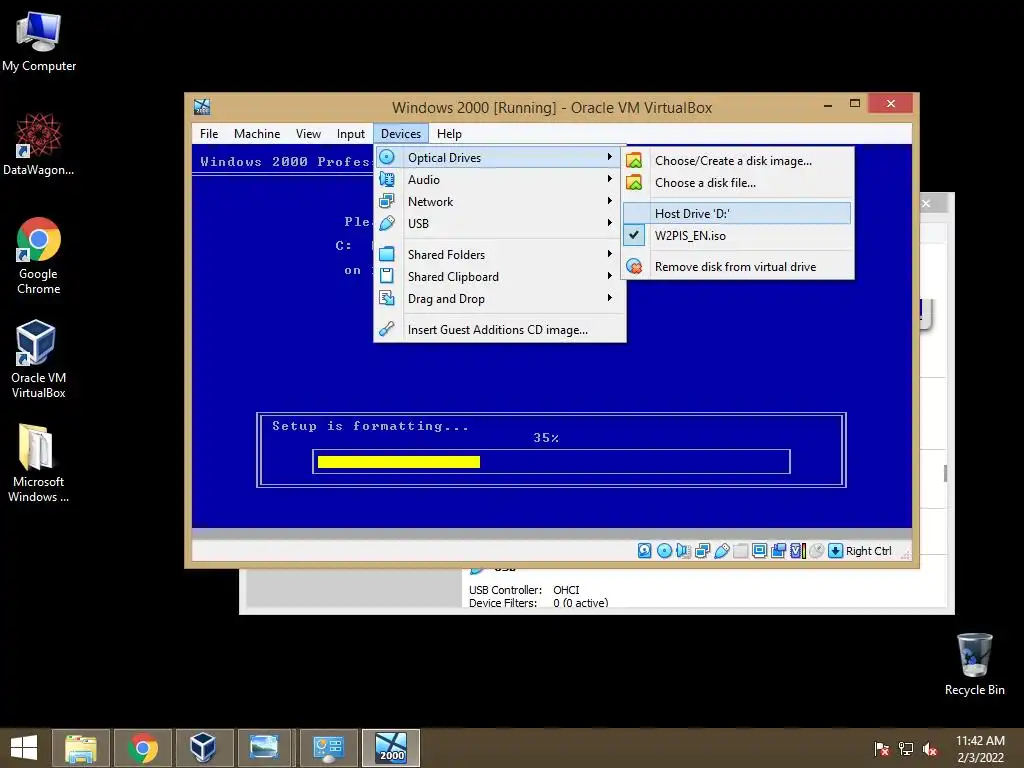Click the shared folders status bar icon
This screenshot has width=1024, height=768.
tap(741, 551)
